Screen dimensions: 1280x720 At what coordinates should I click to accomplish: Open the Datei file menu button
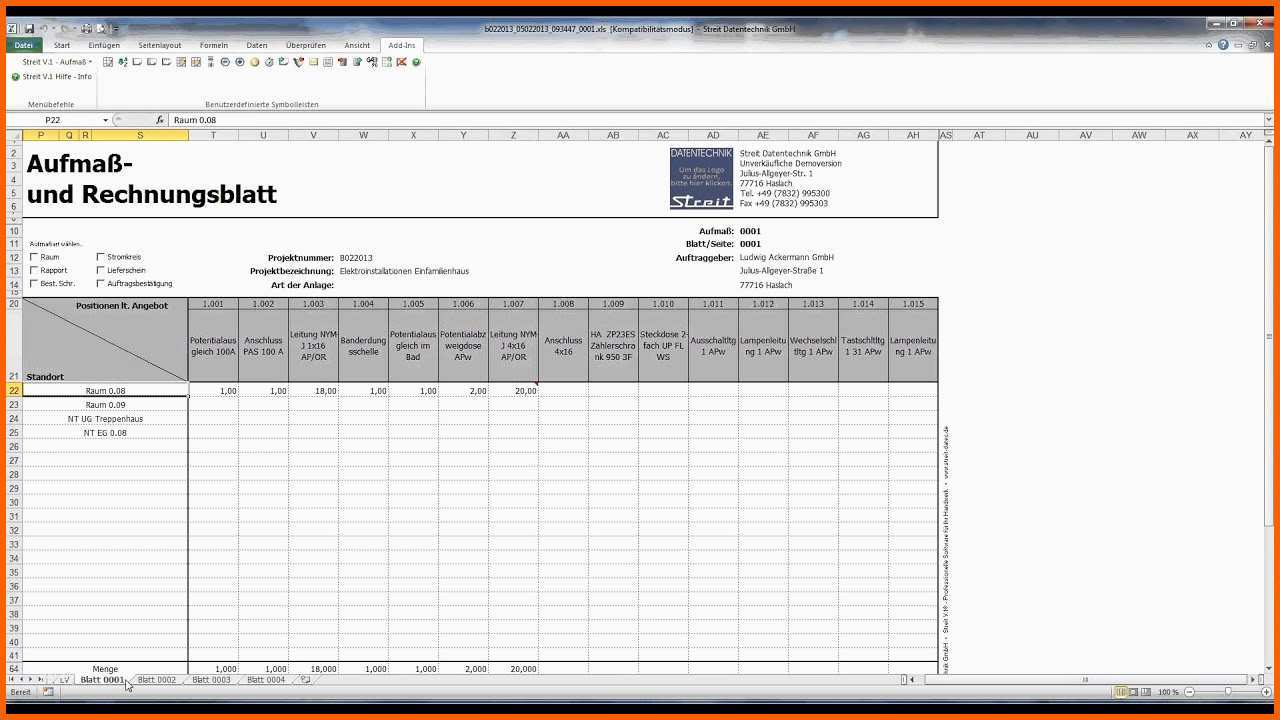coord(24,45)
